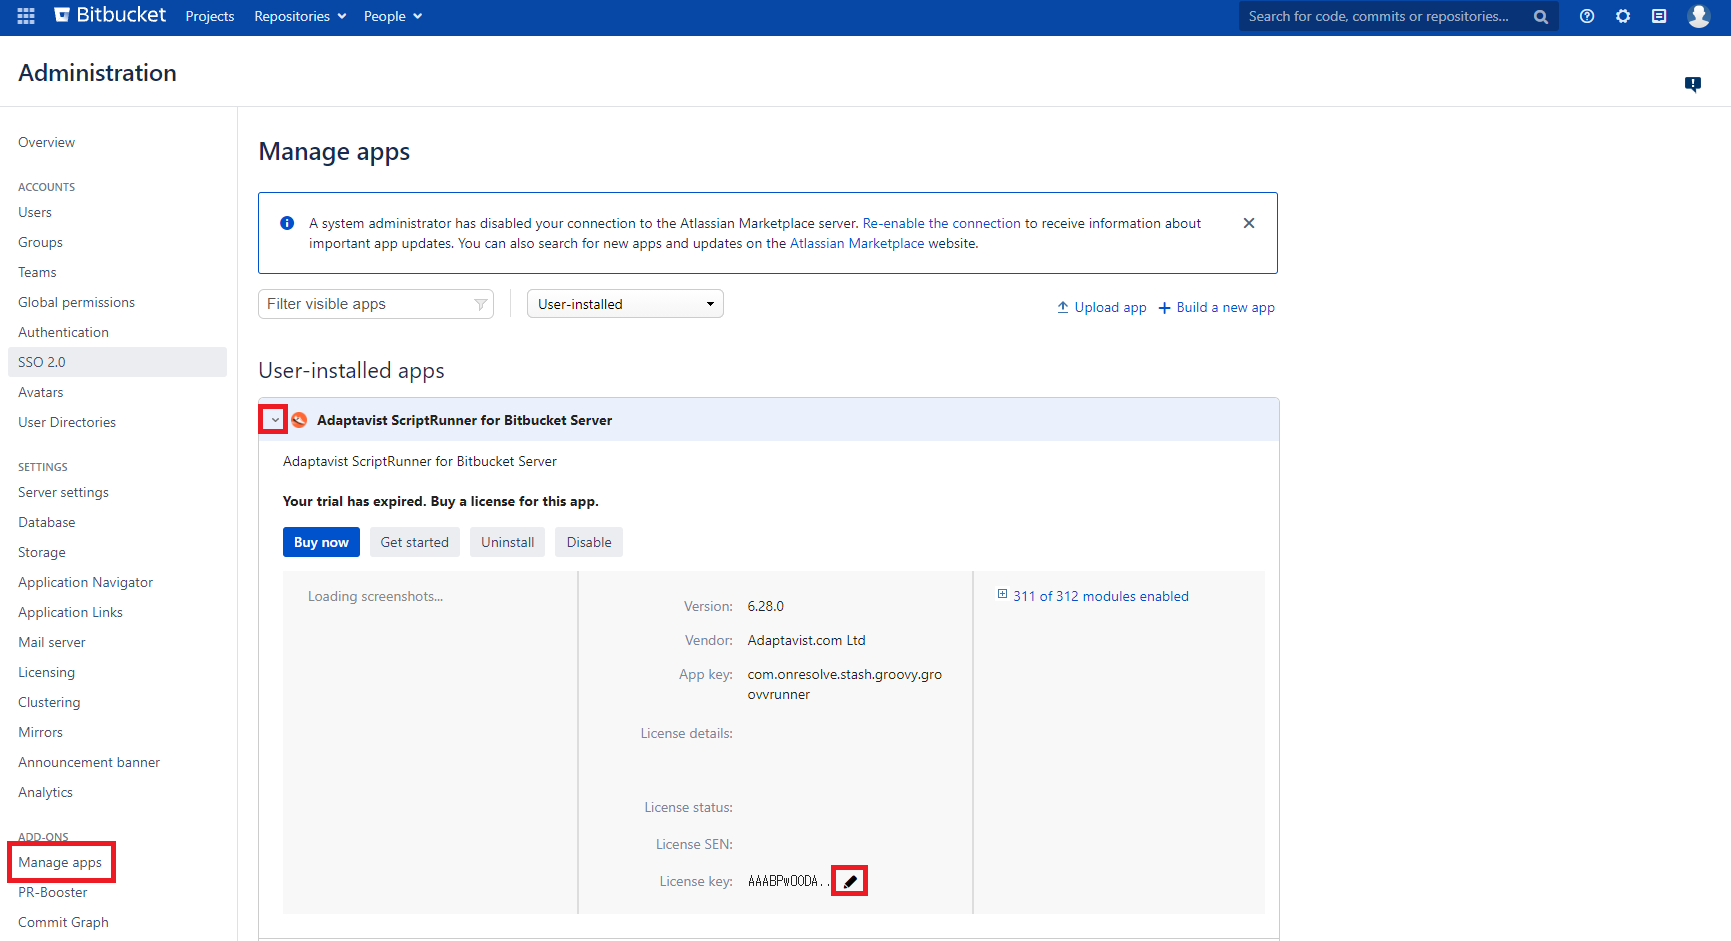Open the Repositories dropdown menu

[300, 16]
